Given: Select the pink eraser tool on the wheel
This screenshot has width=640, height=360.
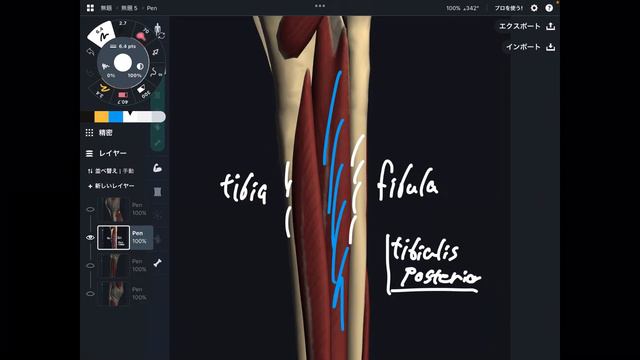Looking at the screenshot, I should [x=141, y=36].
